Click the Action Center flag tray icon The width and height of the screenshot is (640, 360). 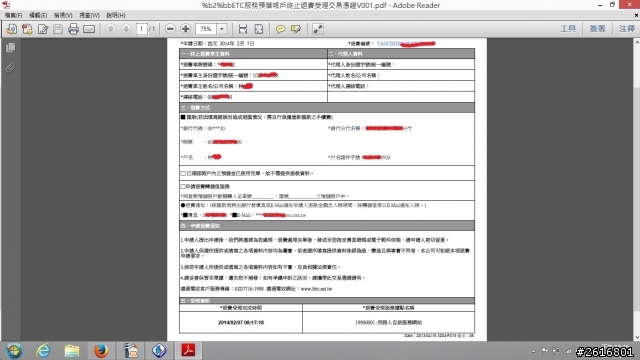click(x=544, y=351)
